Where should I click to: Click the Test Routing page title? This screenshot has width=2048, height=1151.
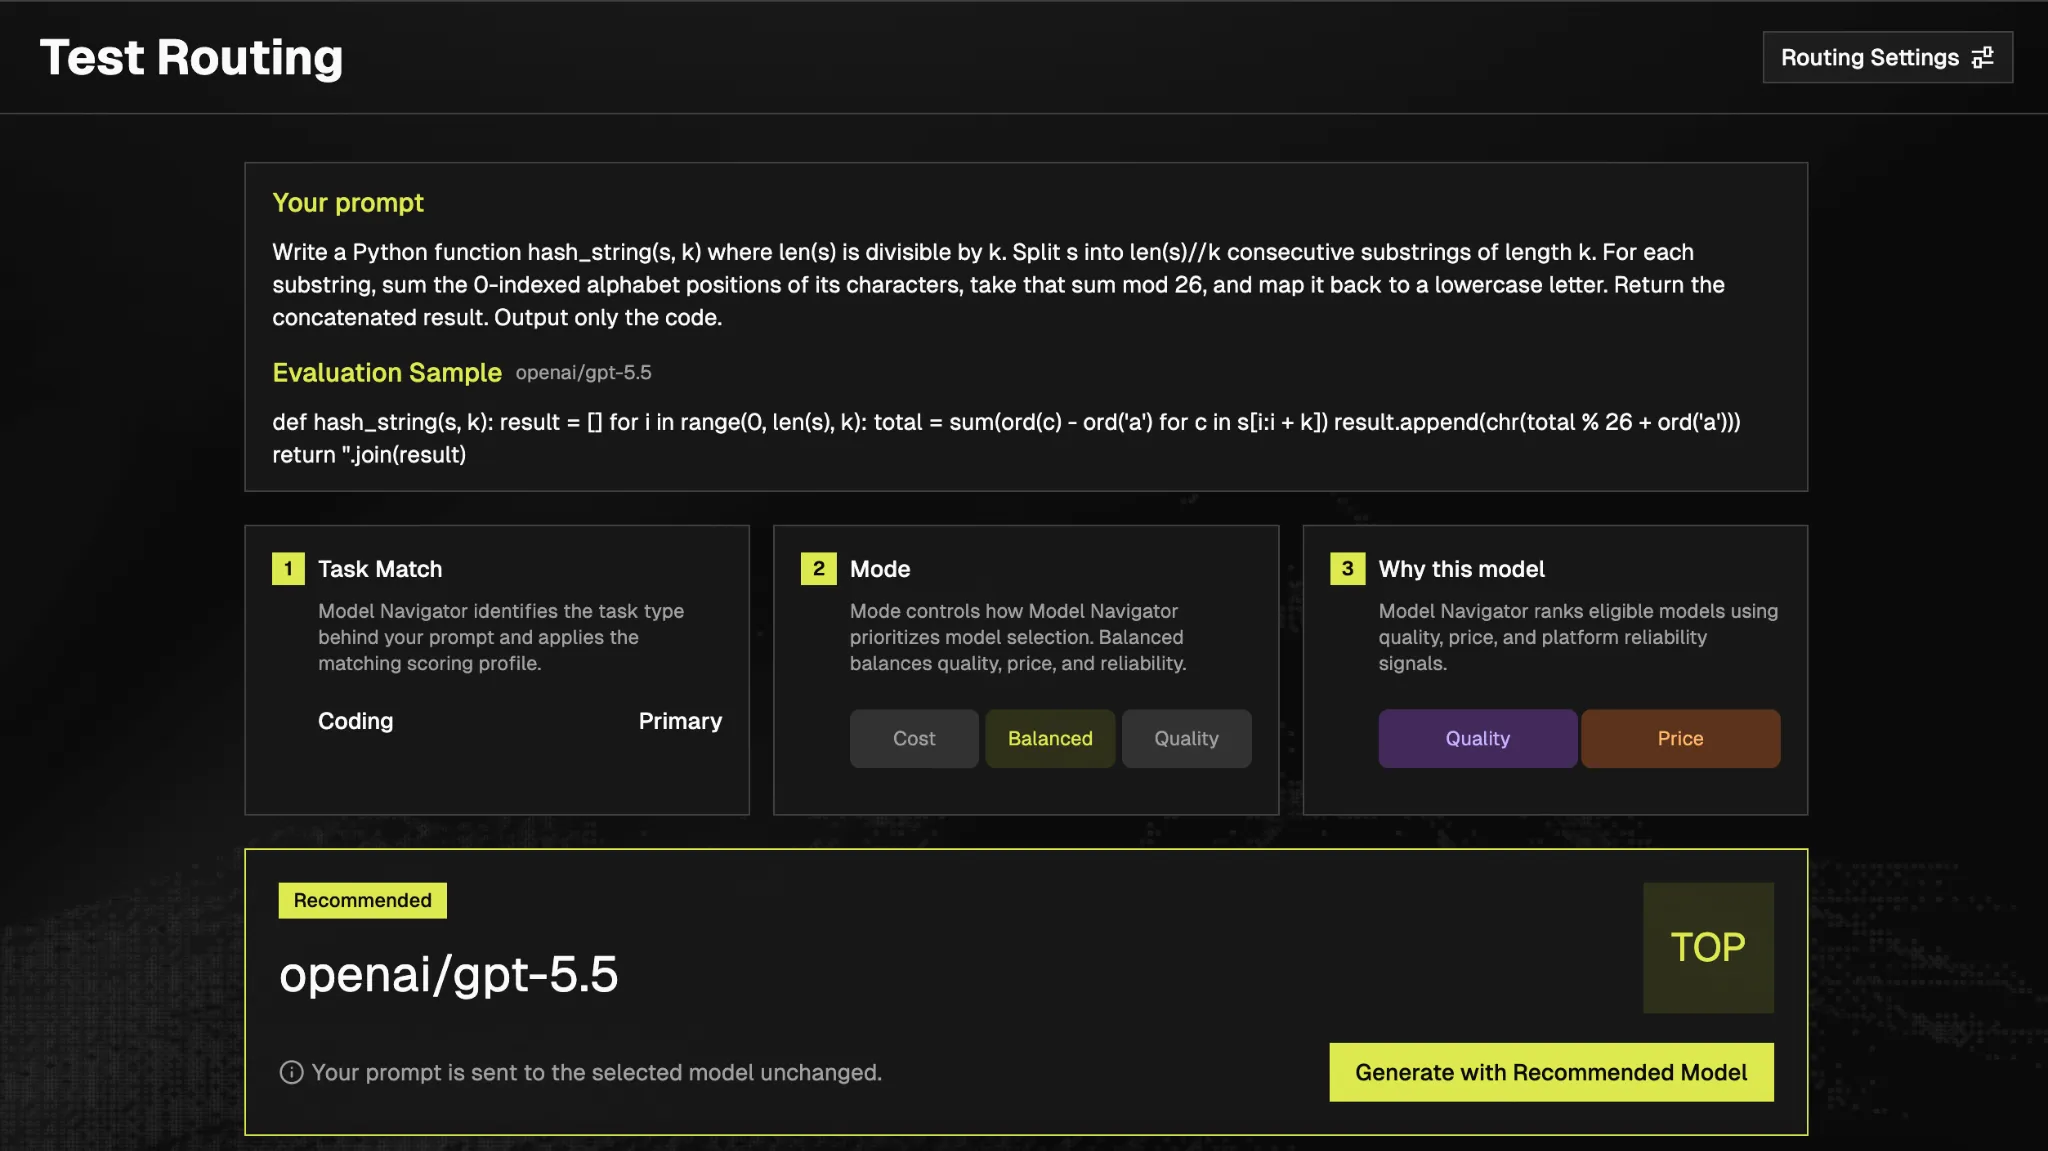pos(191,57)
